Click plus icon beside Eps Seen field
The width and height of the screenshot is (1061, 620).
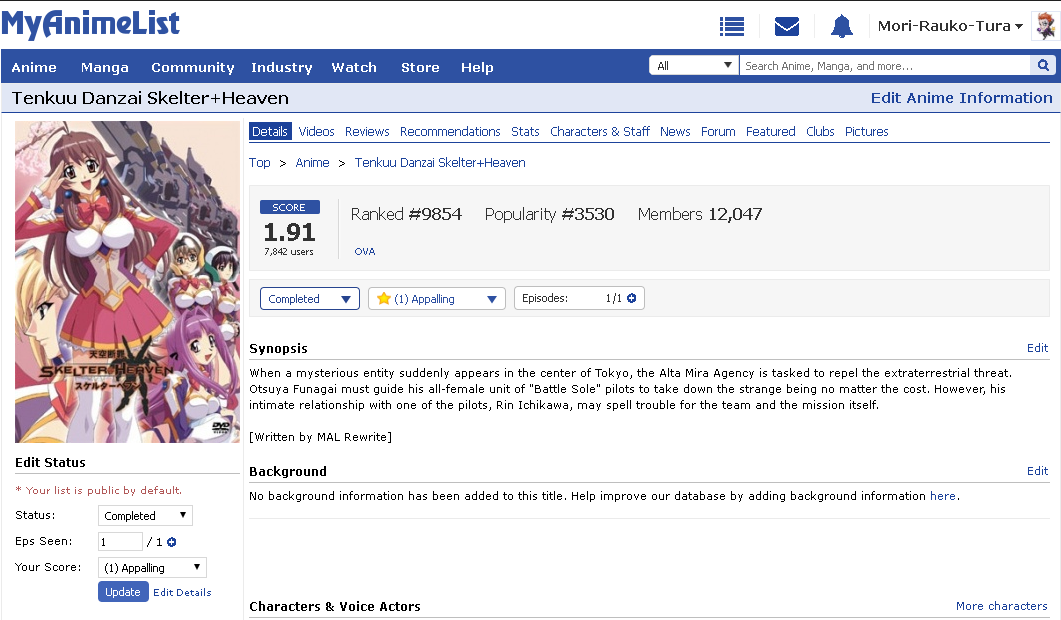(x=172, y=542)
